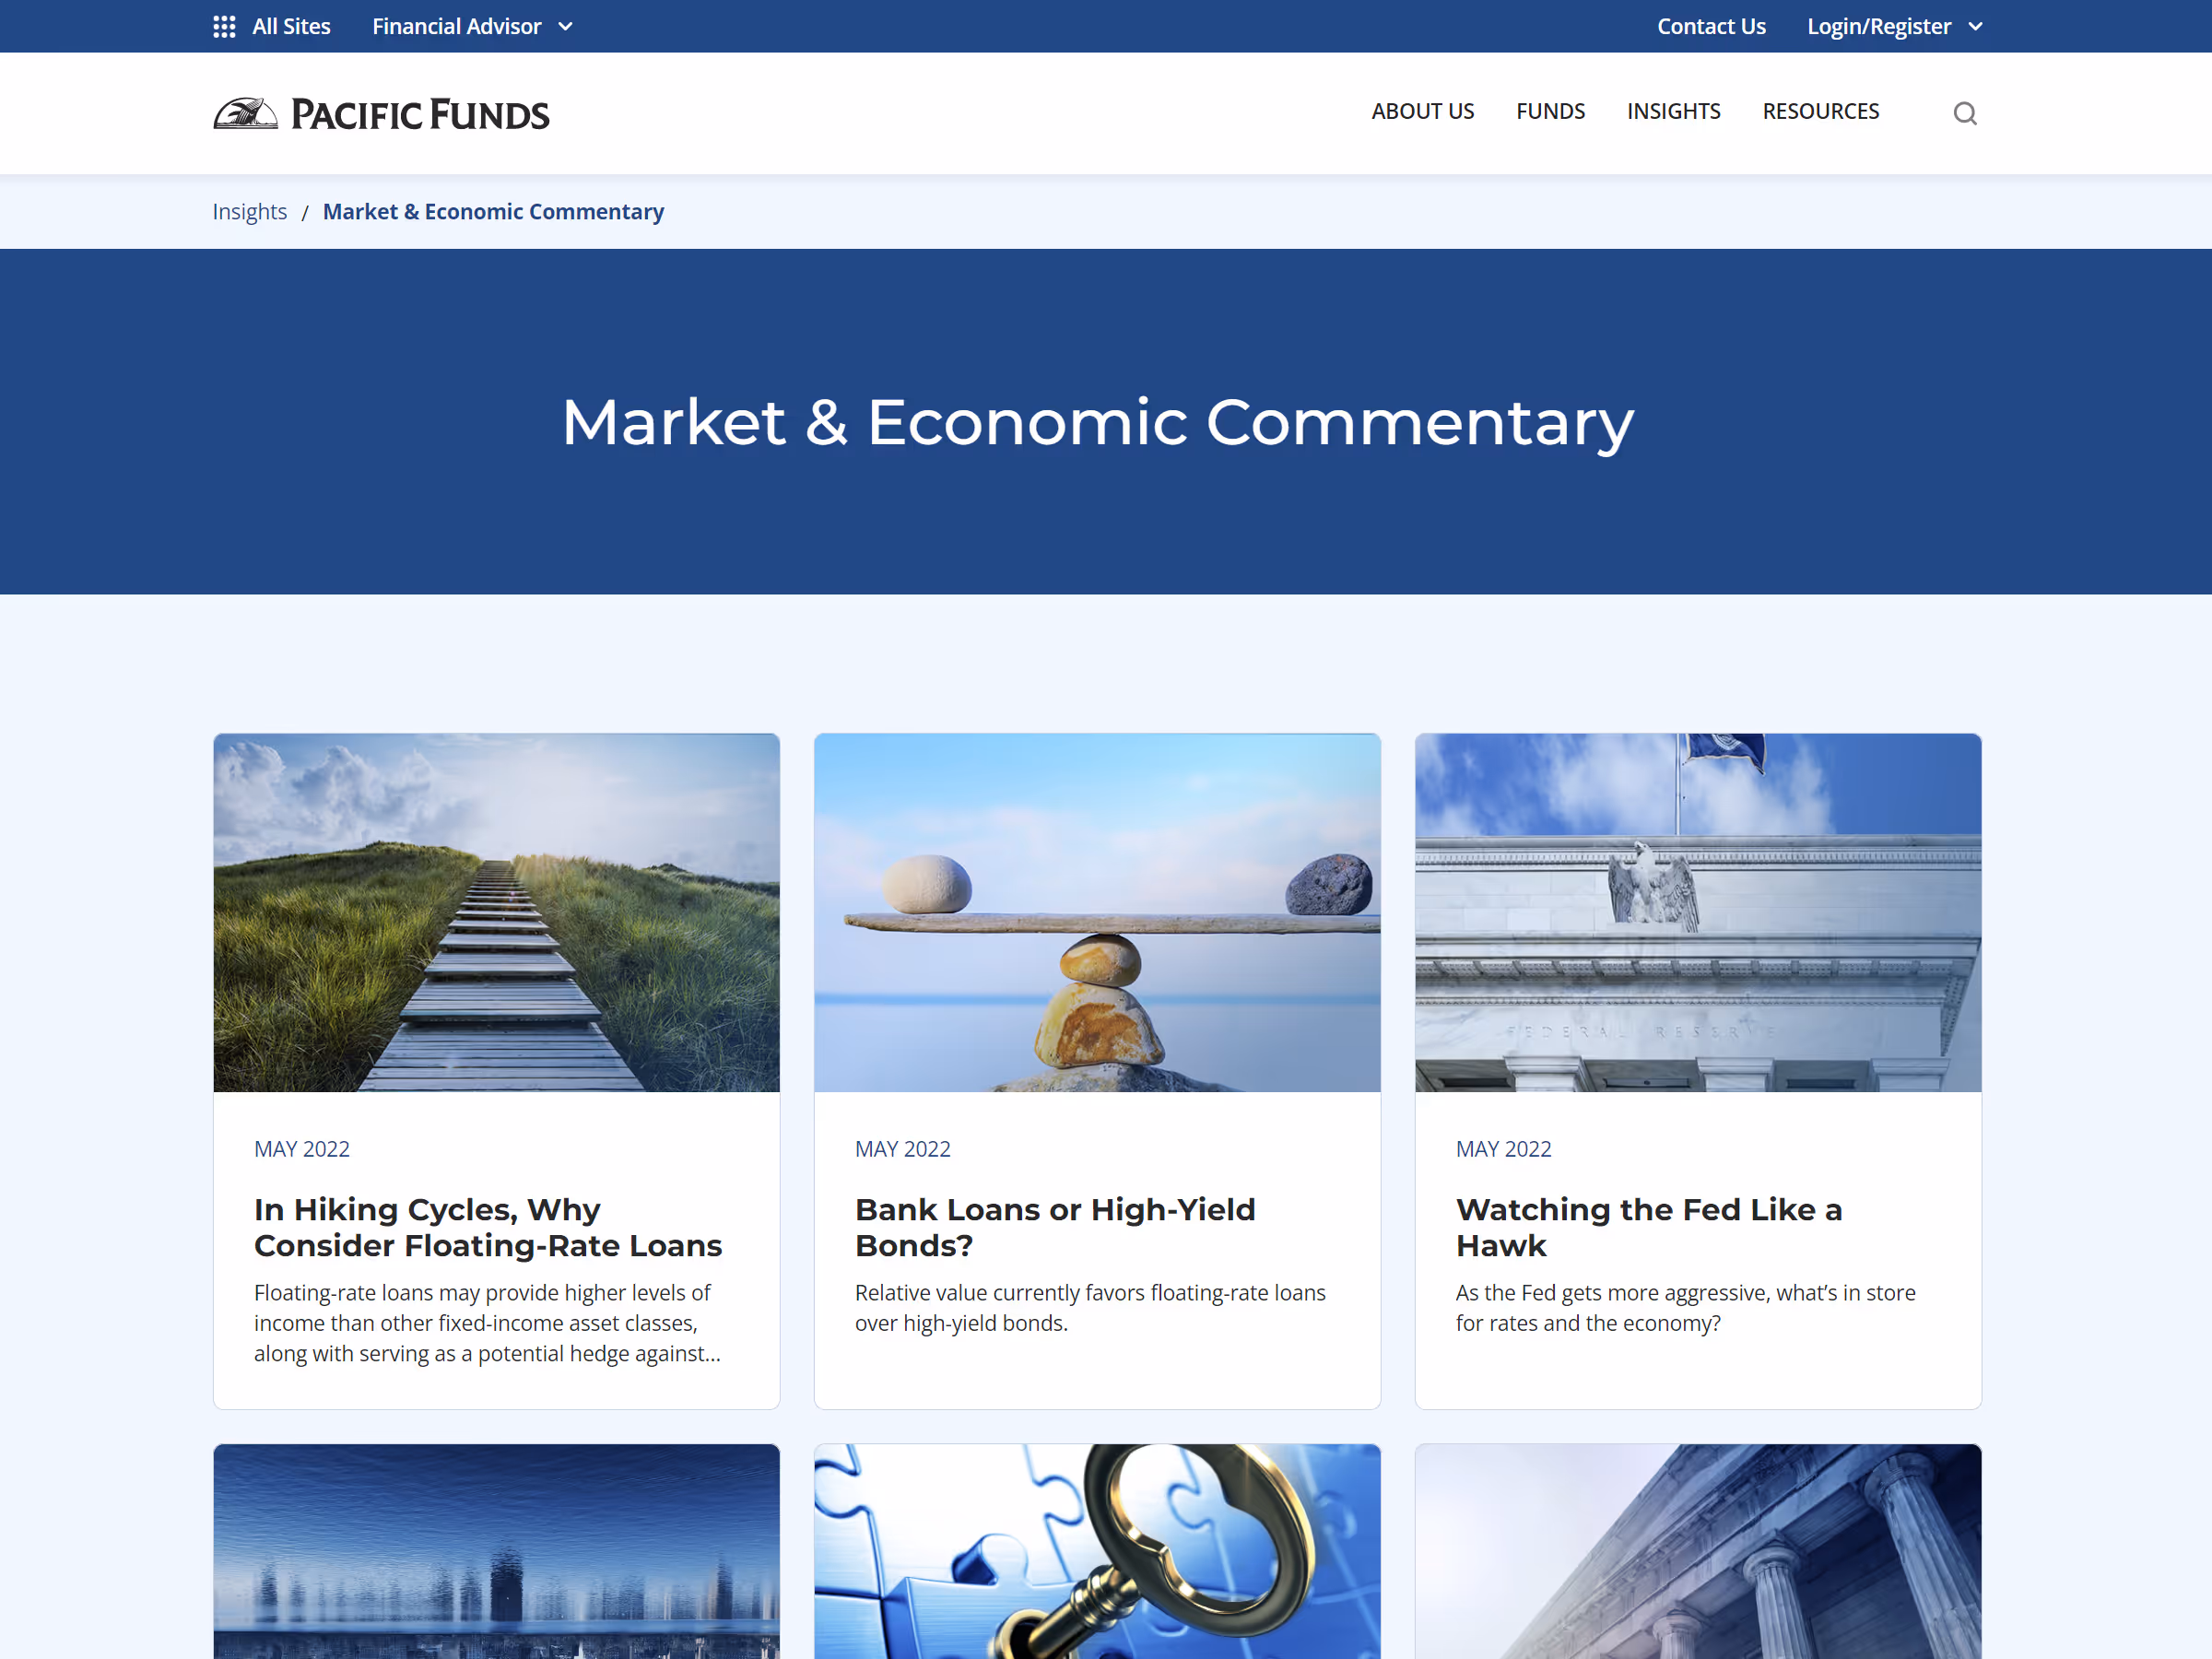Click 'Relative value currently favors' summary text
Image resolution: width=2212 pixels, height=1659 pixels.
(1090, 1307)
